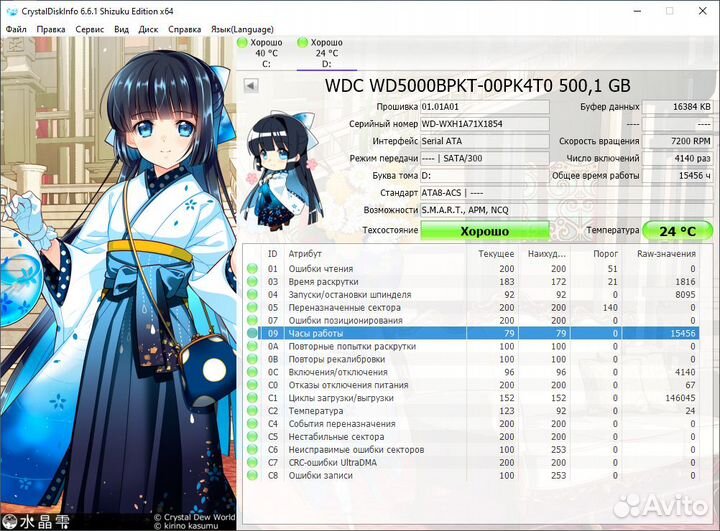
Task: Click the drive letter field D:
Action: (485, 175)
